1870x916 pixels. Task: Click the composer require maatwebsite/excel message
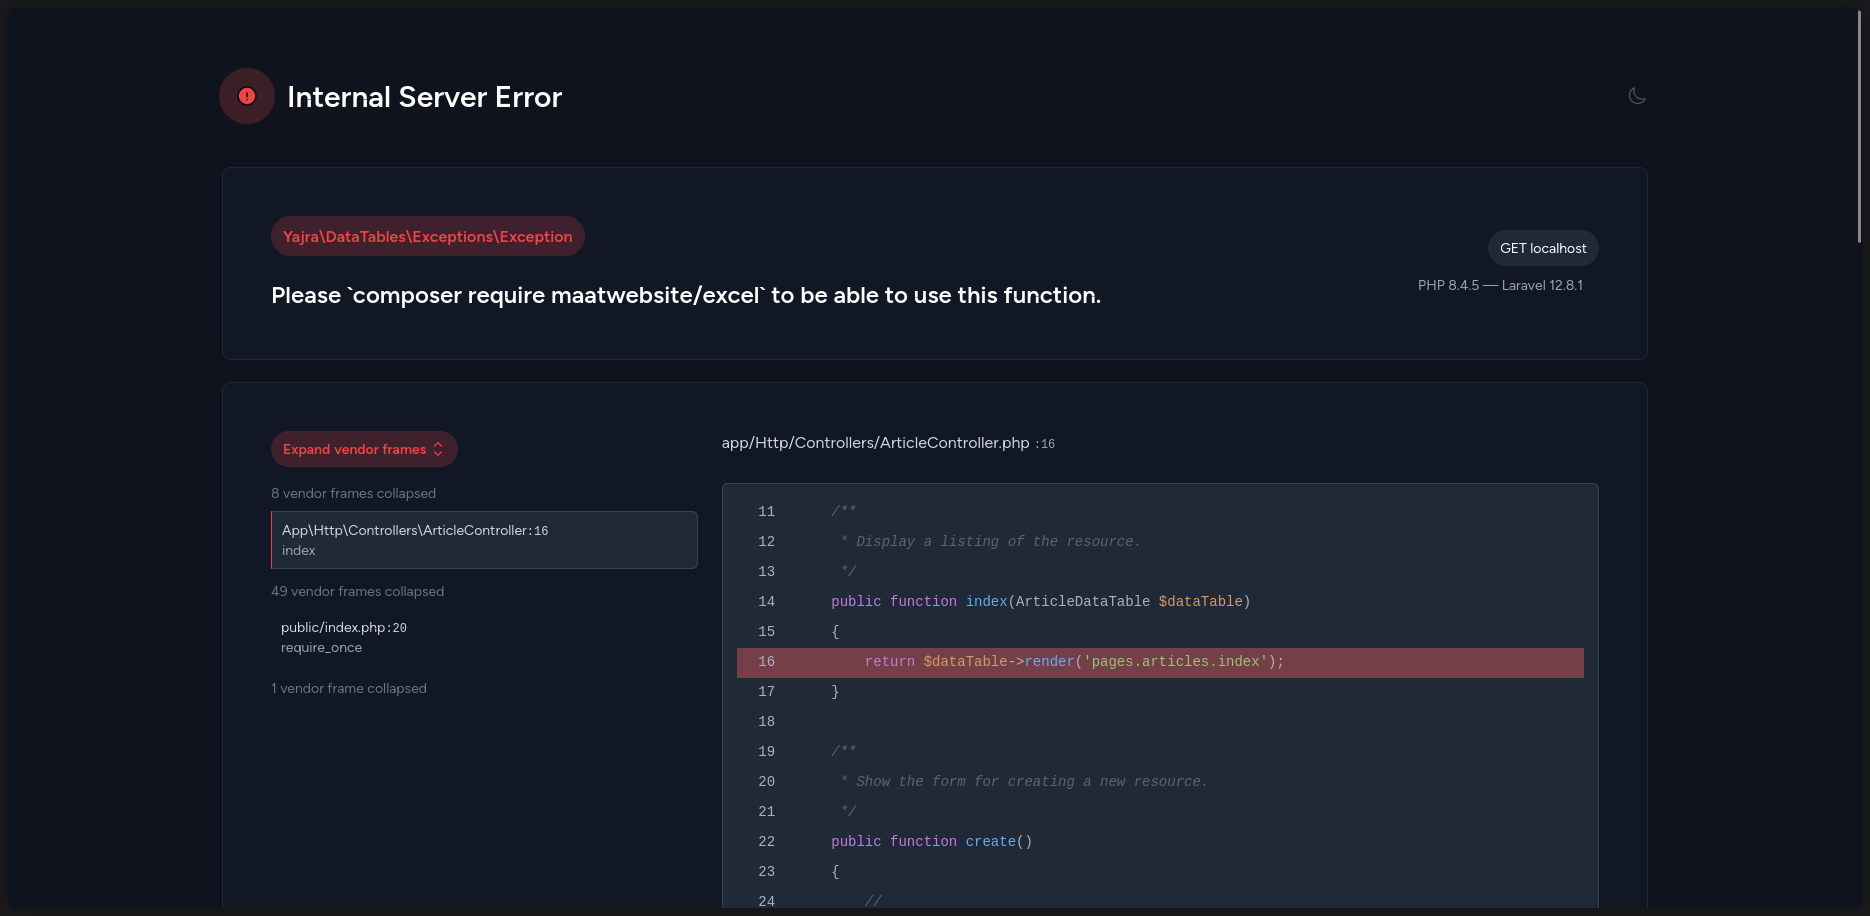click(686, 295)
